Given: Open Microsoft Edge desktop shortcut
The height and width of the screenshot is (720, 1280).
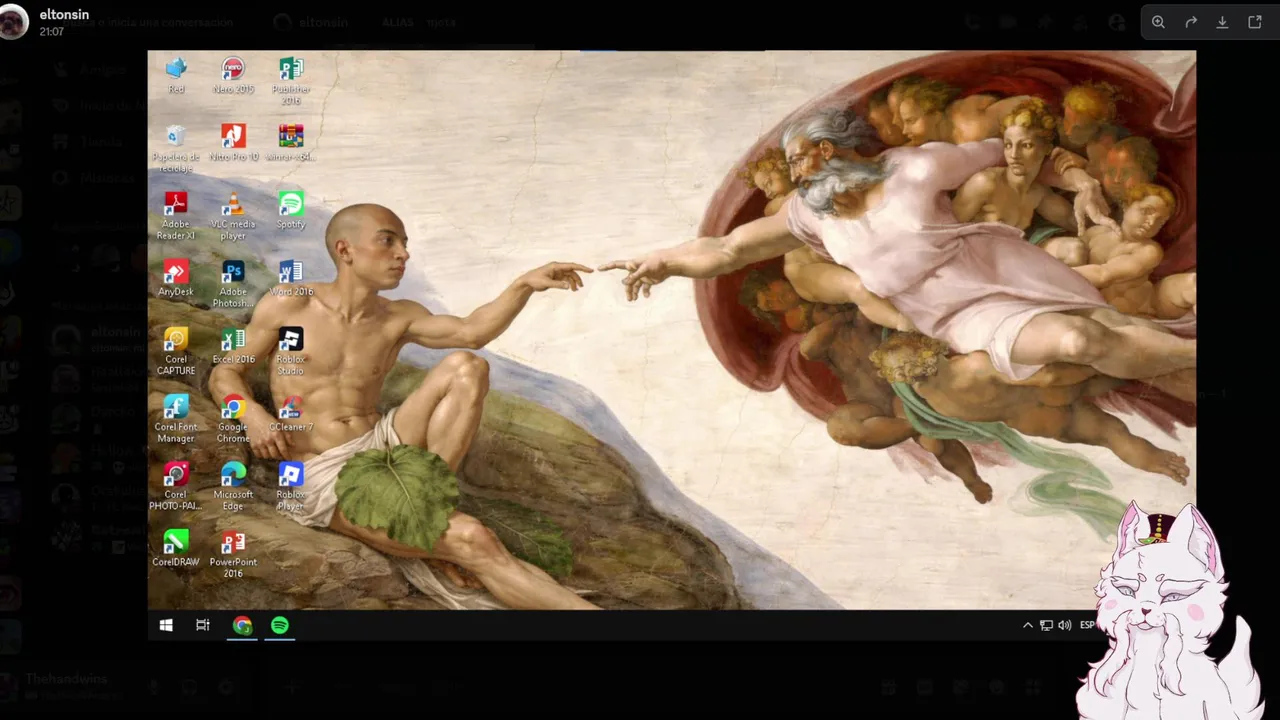Looking at the screenshot, I should pyautogui.click(x=233, y=486).
